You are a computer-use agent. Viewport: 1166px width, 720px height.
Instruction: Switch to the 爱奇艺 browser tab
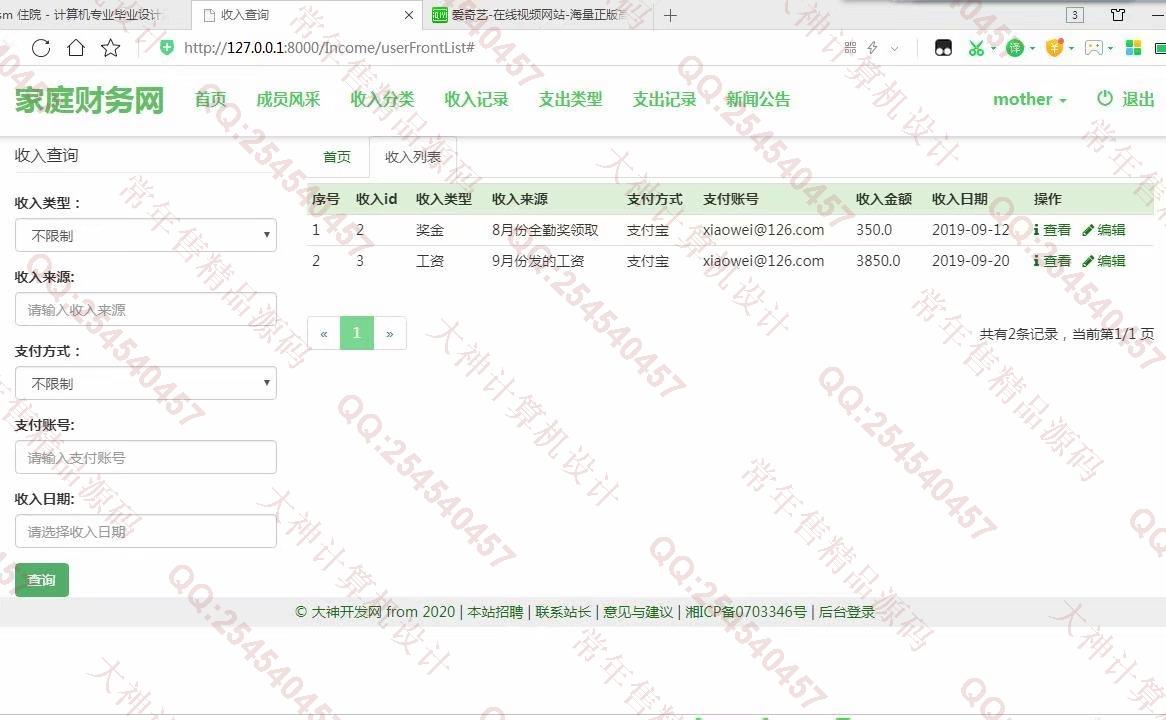[538, 15]
